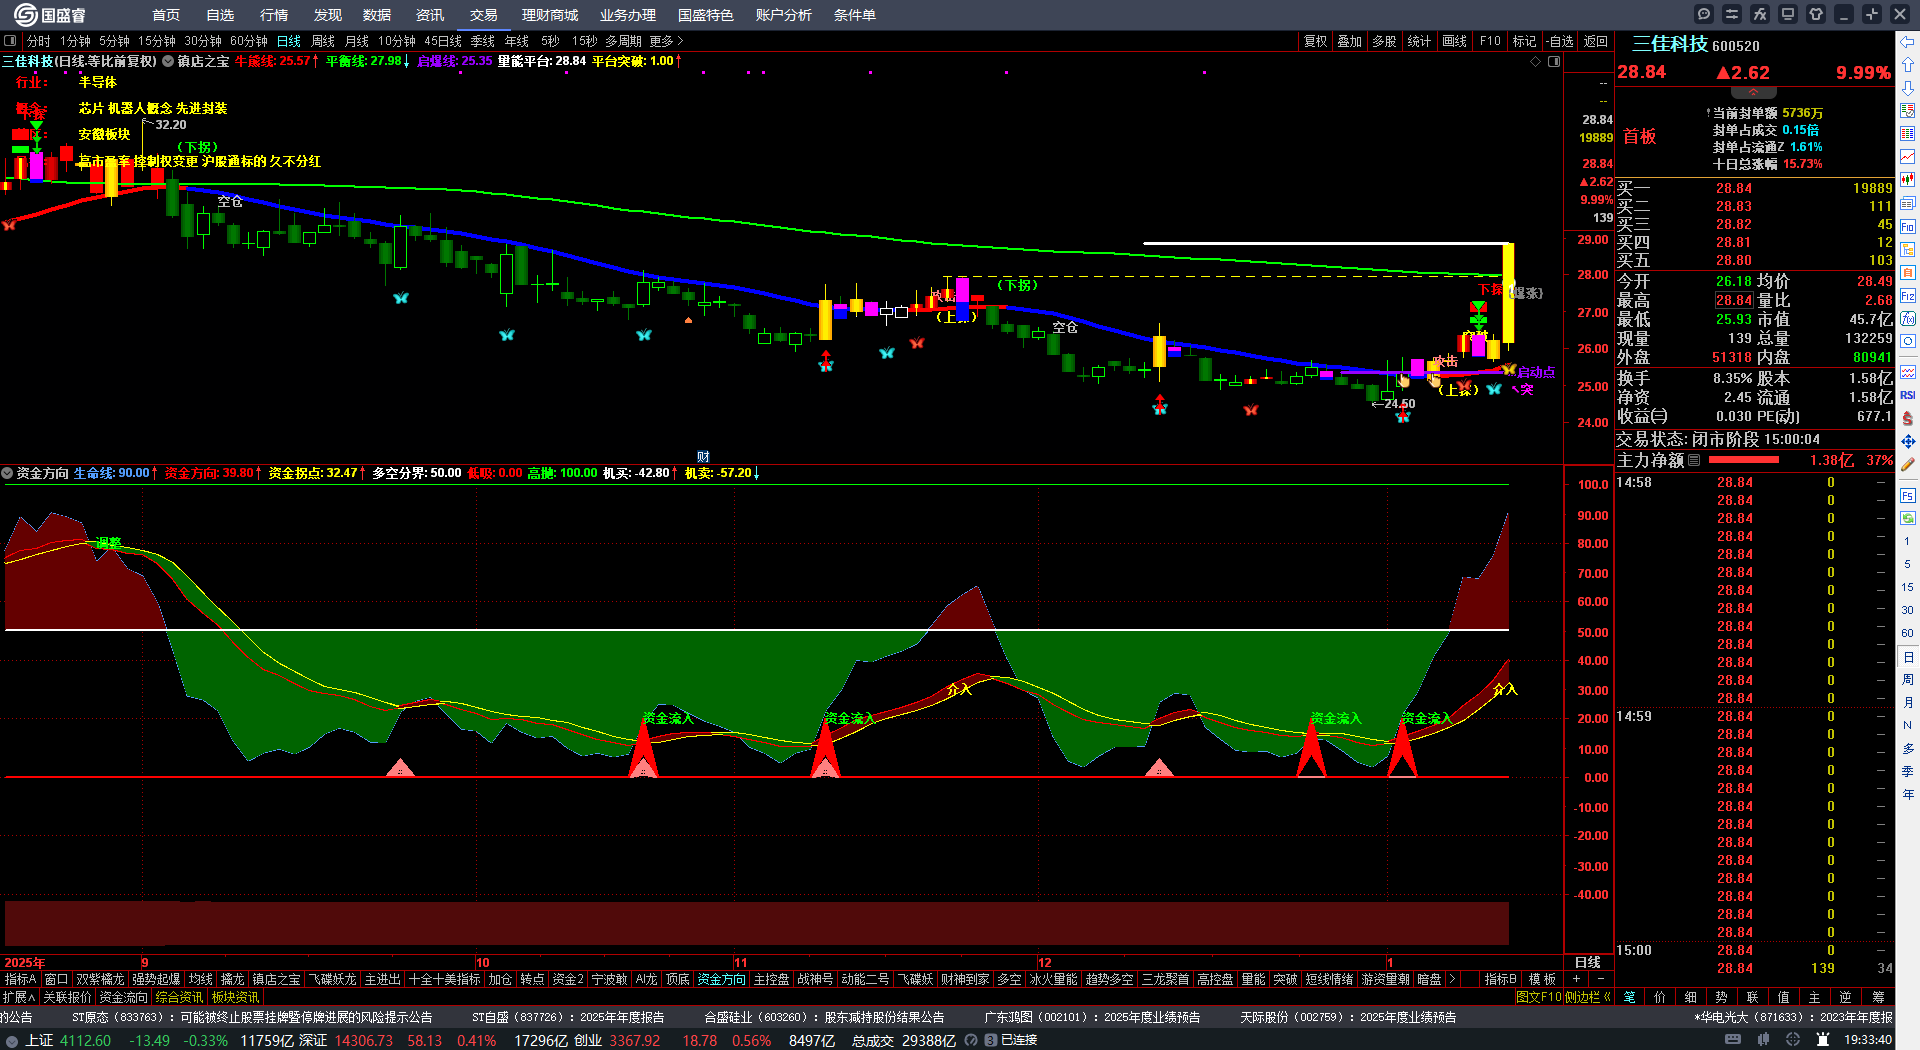Switch to 5分钟 period
This screenshot has height=1050, width=1920.
click(115, 41)
